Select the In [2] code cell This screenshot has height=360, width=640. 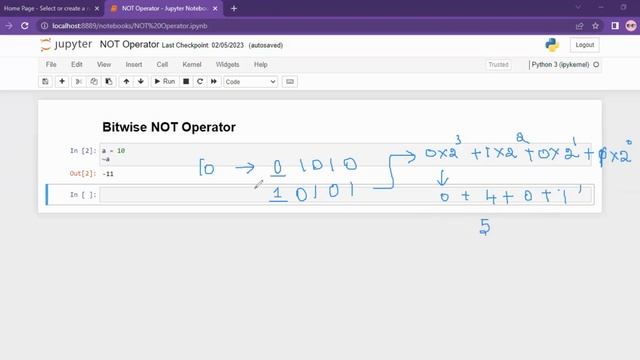click(x=345, y=155)
